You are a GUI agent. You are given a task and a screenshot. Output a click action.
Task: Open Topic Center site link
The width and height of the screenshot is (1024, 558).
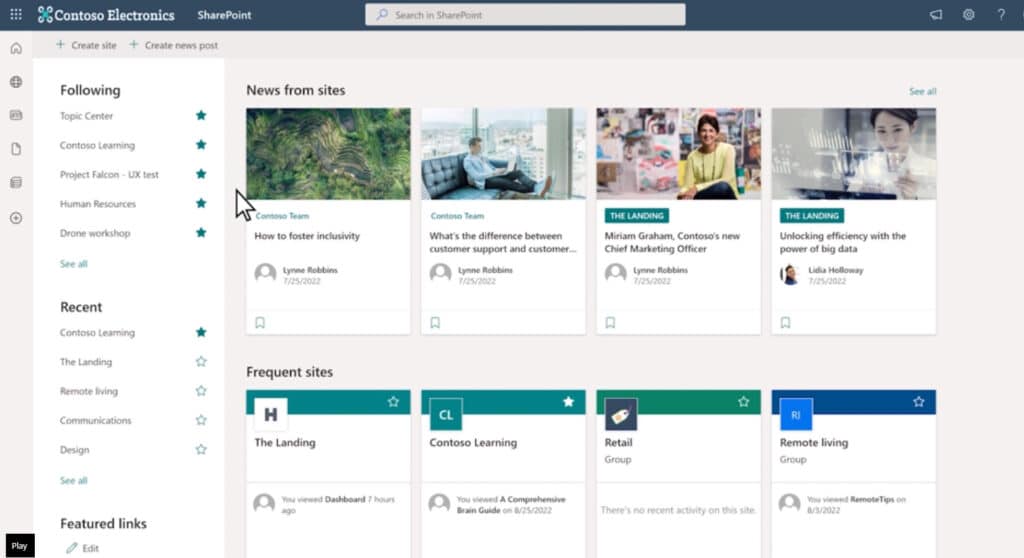86,116
